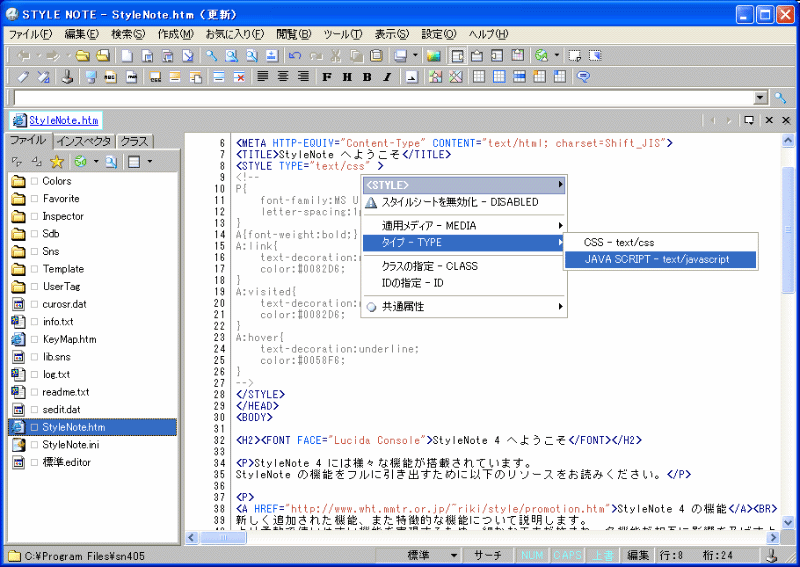
Task: Insert CSS stylesheet tag icon
Action: pos(156,77)
